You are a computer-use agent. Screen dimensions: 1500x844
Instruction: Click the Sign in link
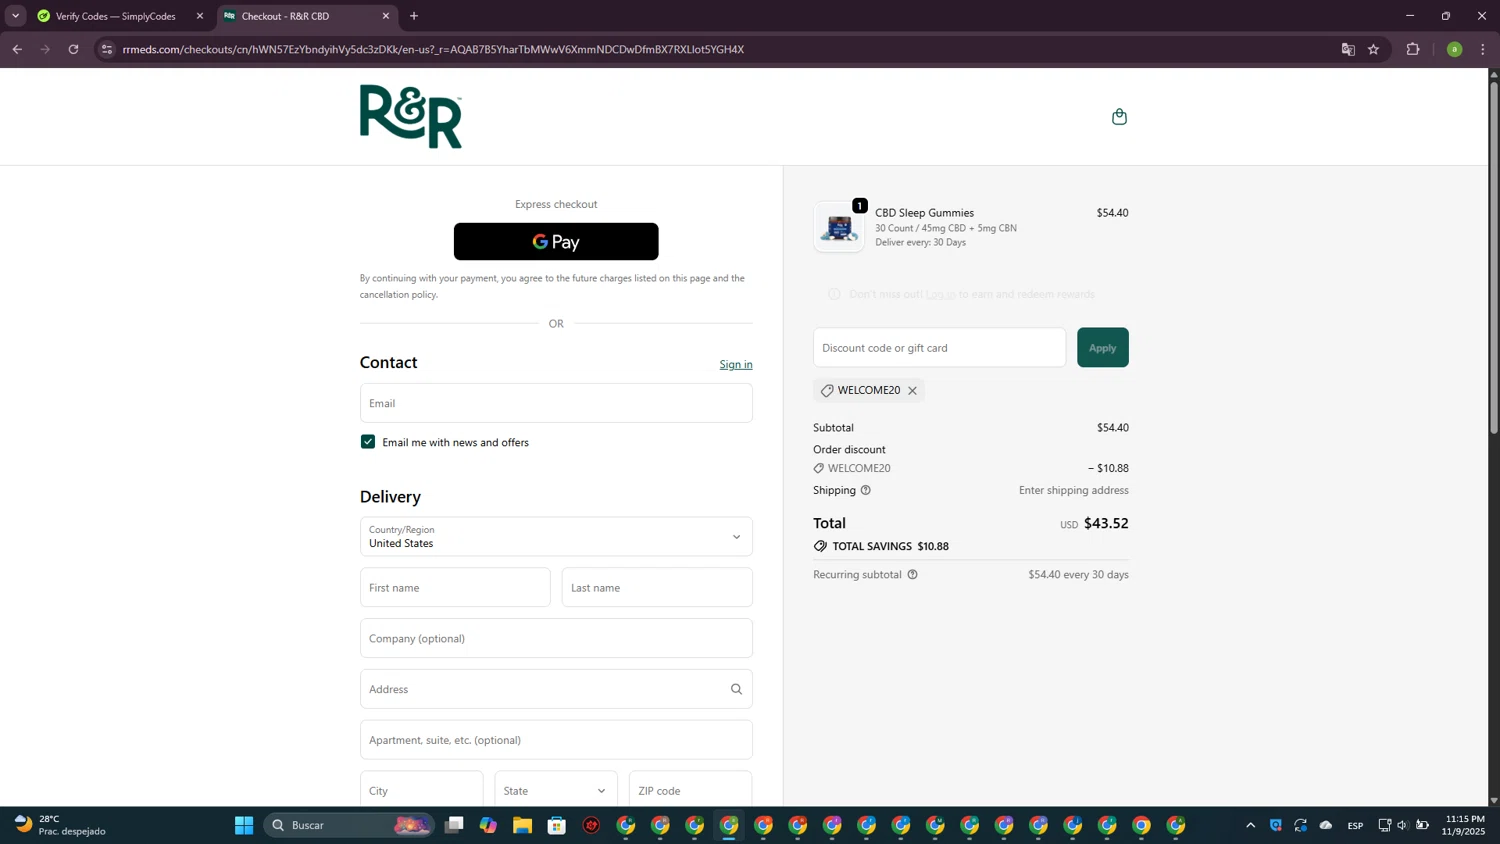[x=736, y=364]
